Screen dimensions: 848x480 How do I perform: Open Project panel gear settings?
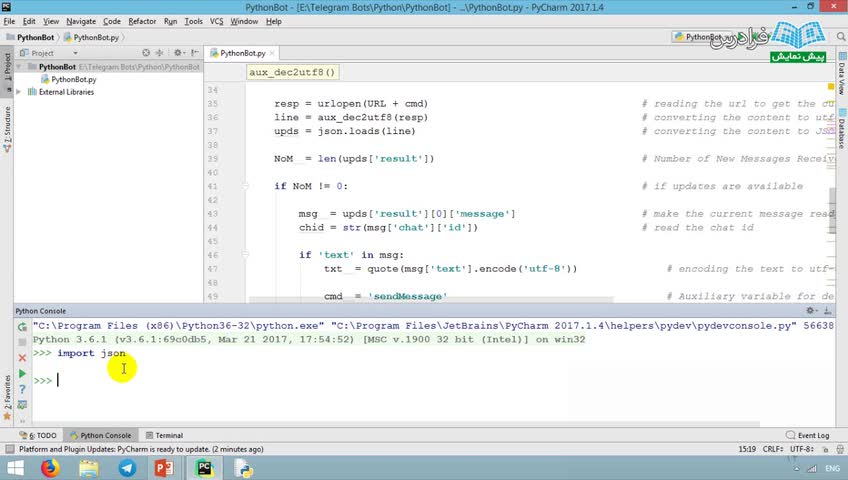click(x=178, y=53)
